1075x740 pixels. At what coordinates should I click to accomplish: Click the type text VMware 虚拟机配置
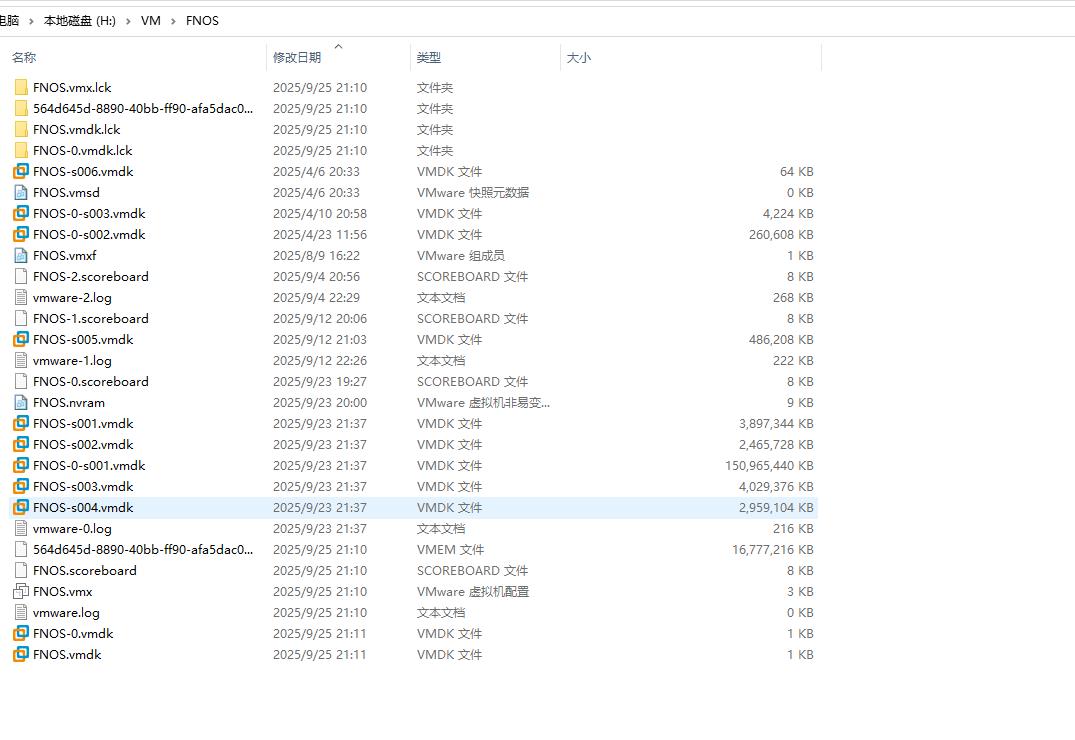click(x=473, y=591)
